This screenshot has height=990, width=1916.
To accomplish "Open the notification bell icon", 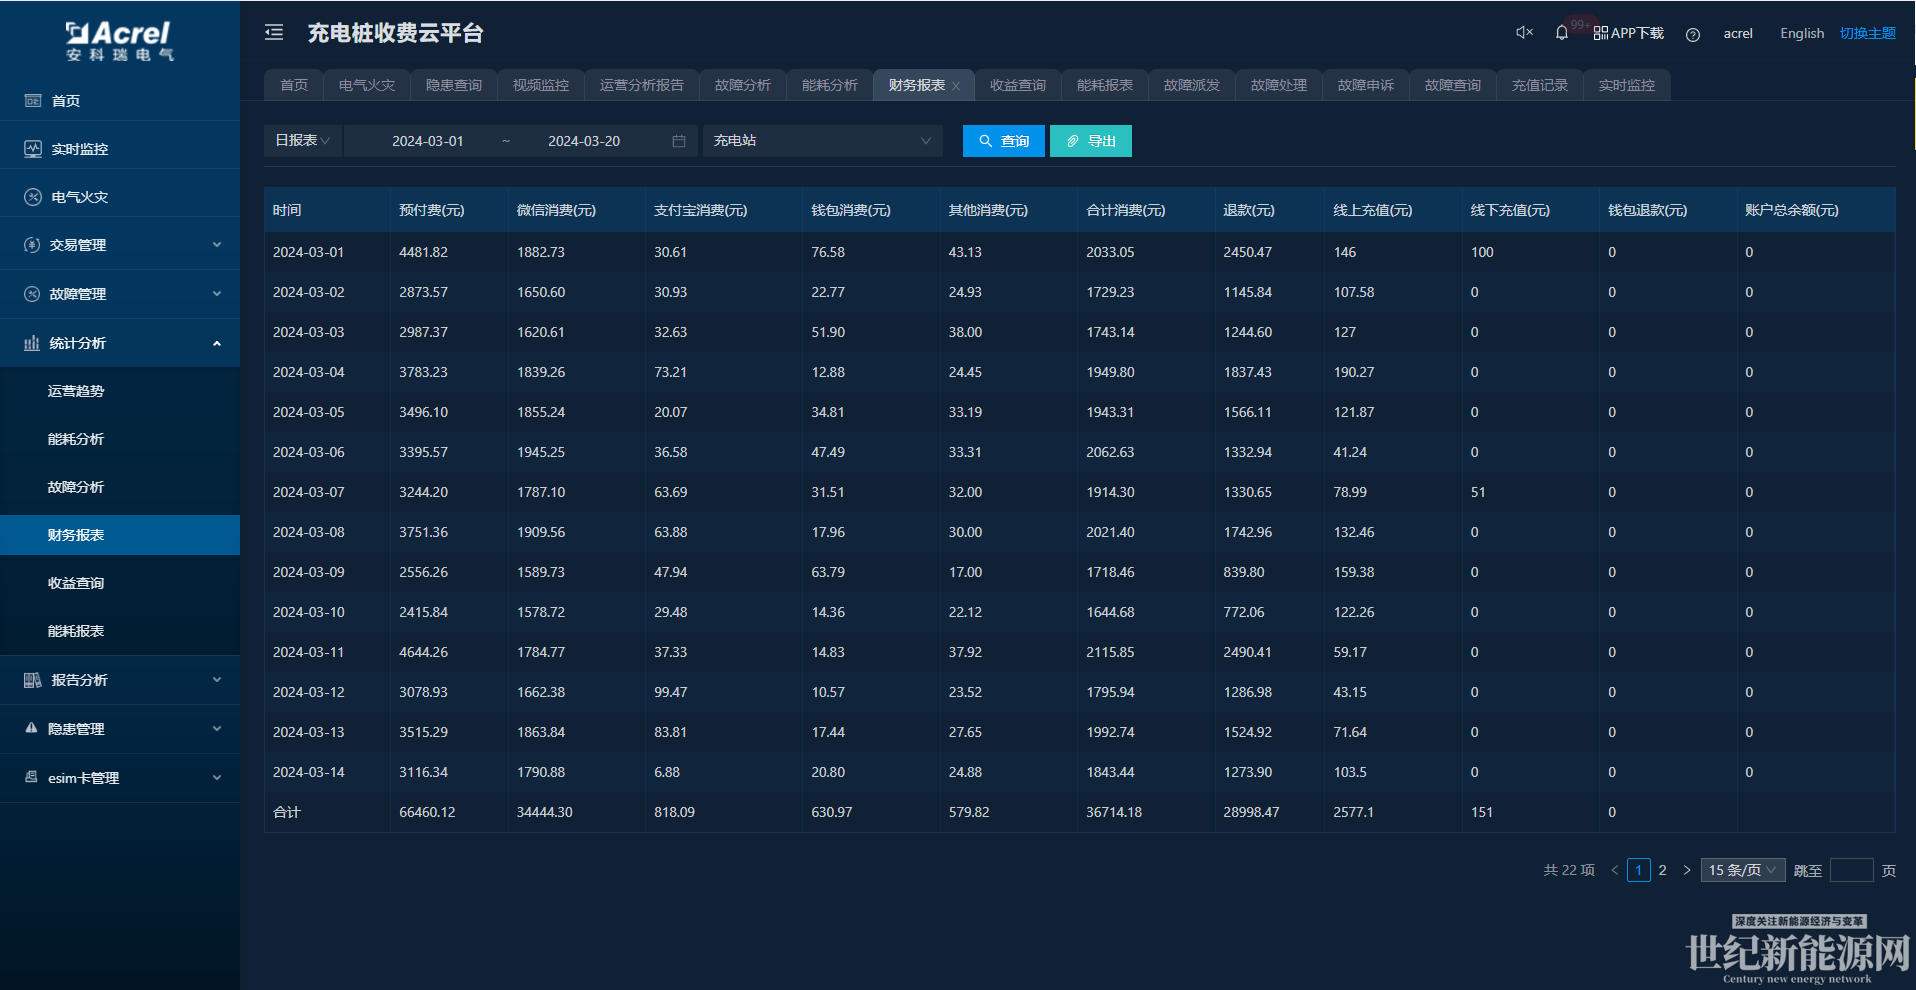I will click(x=1561, y=33).
